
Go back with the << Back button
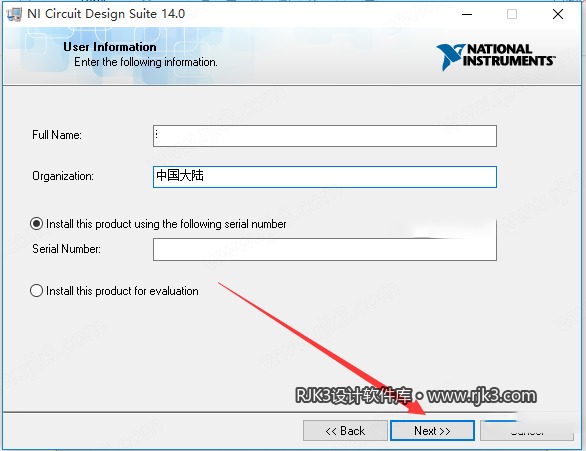tap(345, 430)
